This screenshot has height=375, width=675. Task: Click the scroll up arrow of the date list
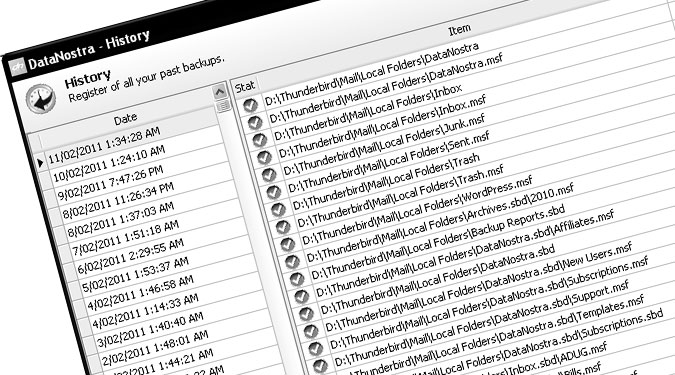tap(220, 92)
